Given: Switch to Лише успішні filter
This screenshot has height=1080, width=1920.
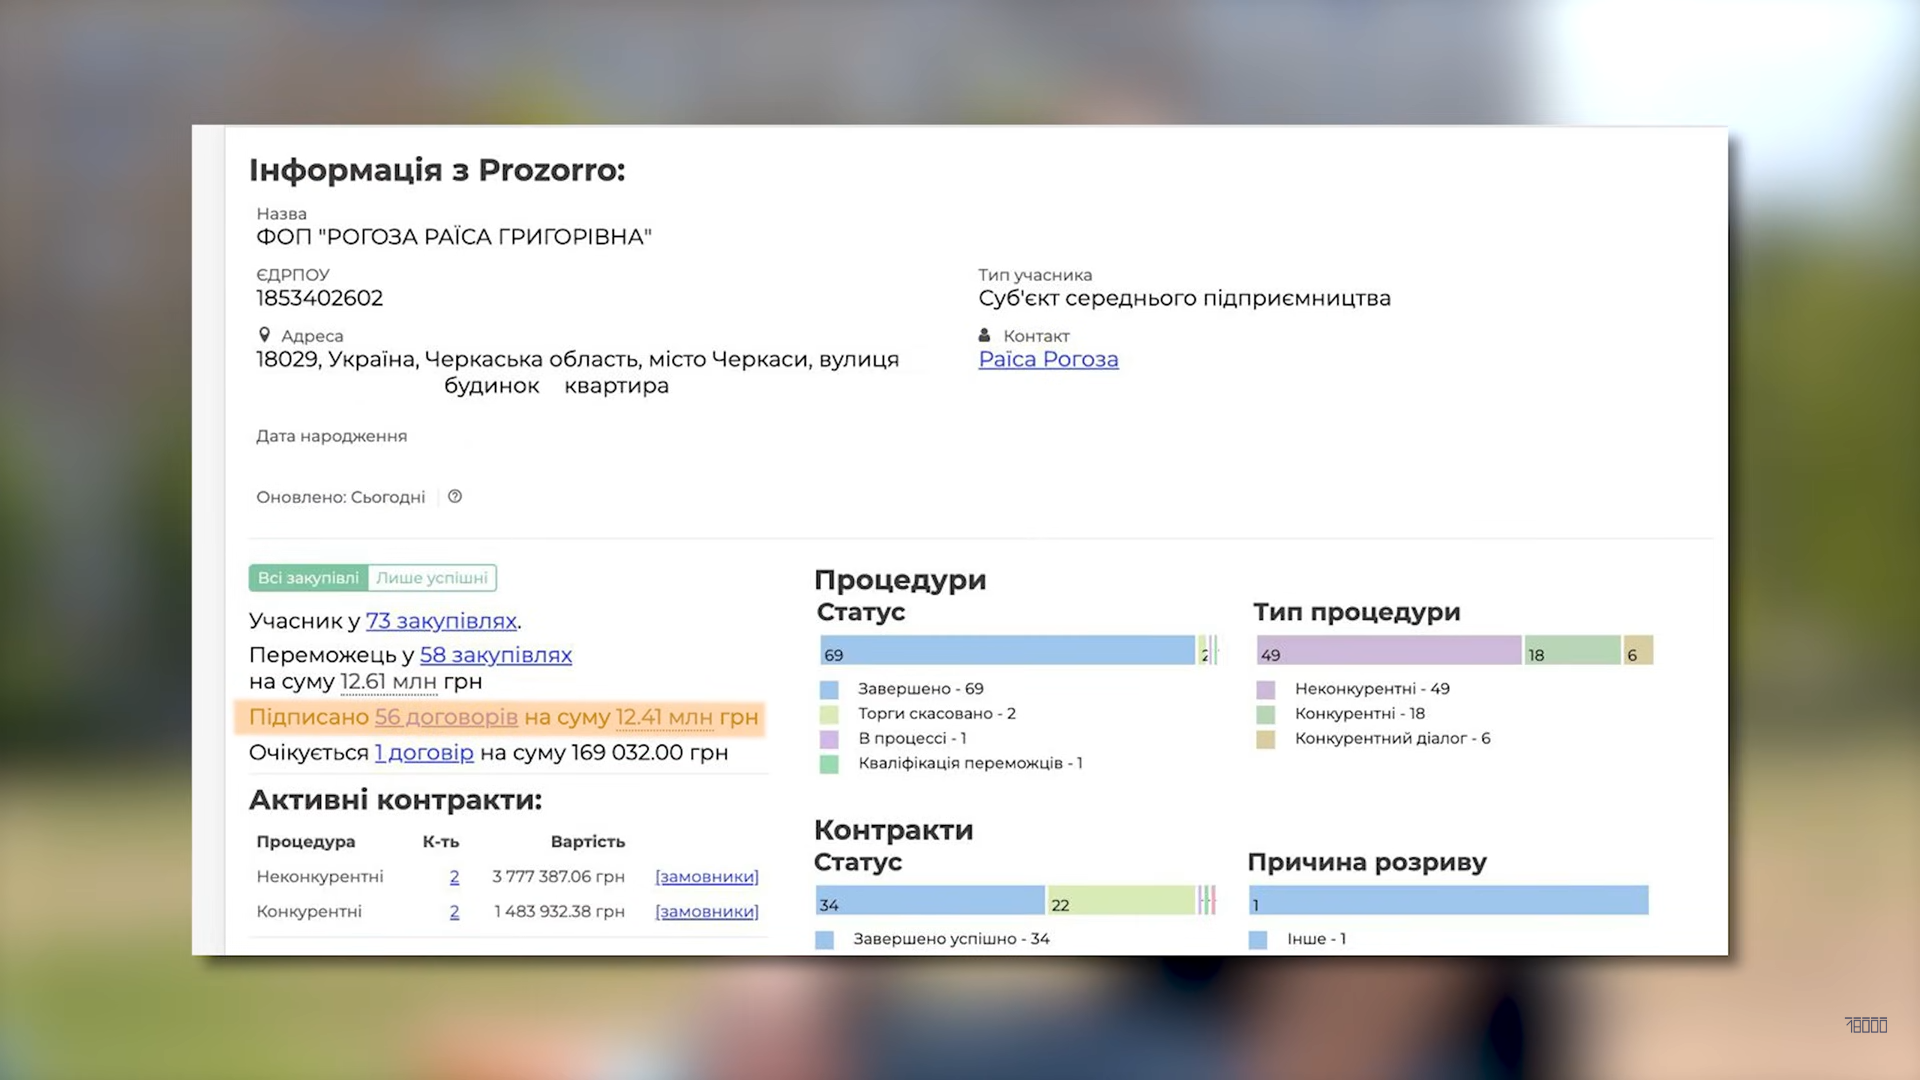Looking at the screenshot, I should click(x=432, y=578).
